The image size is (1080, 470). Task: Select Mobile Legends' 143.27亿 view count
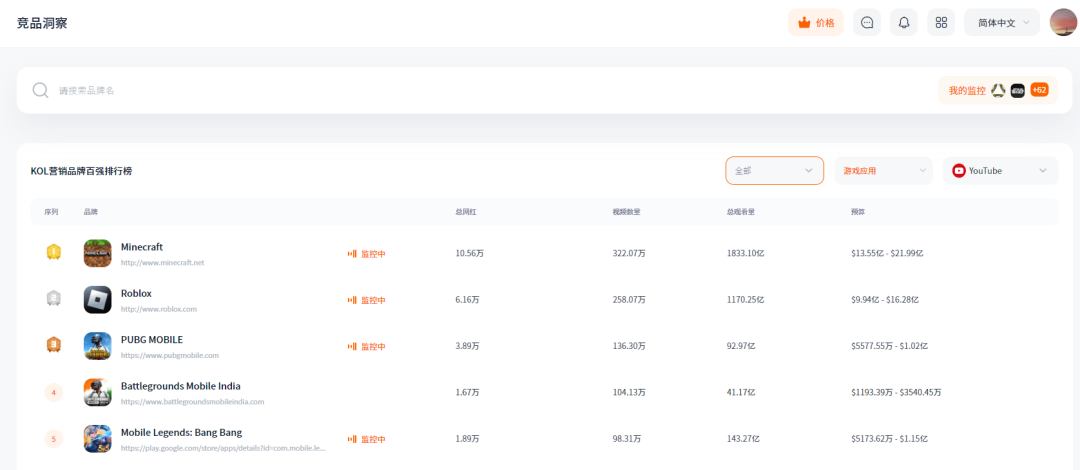point(743,439)
